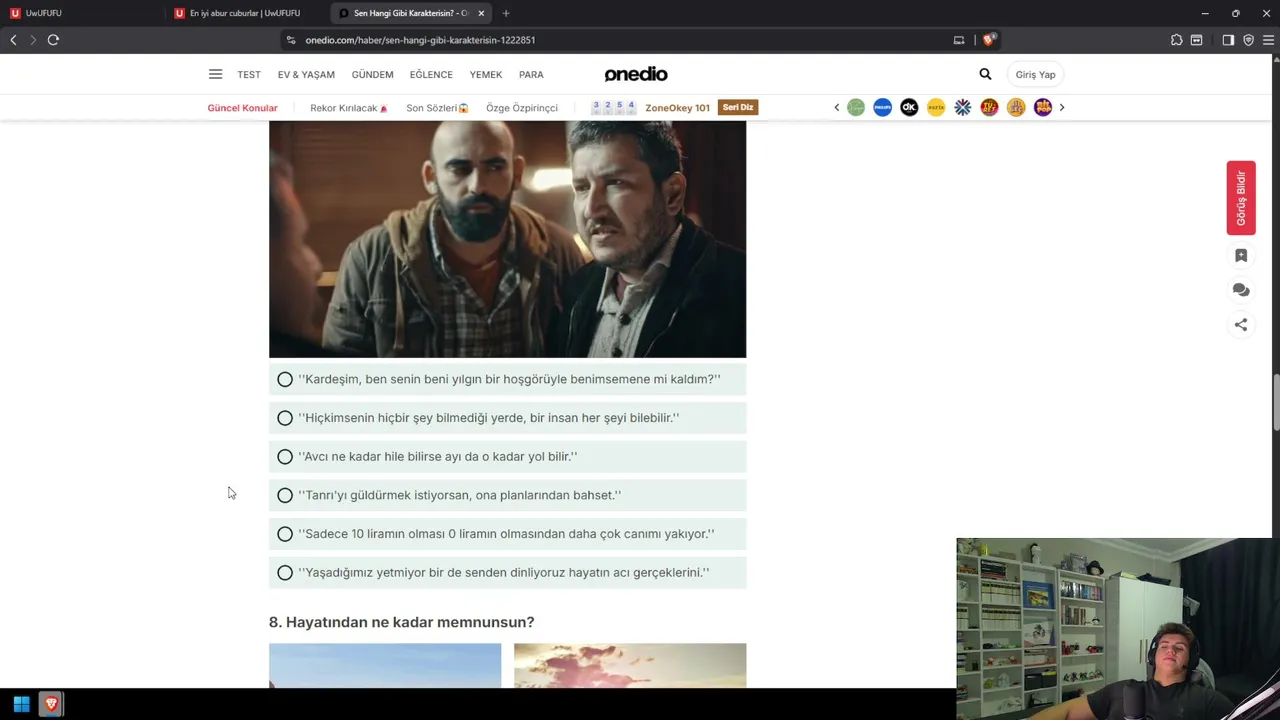Open the browser extensions puzzle icon
1280x720 pixels.
pos(1176,40)
